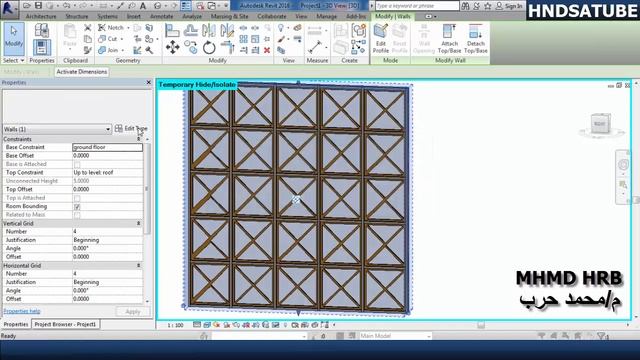This screenshot has width=640, height=360.
Task: Click Match Type Properties icon in Clipboard
Action: 87,50
